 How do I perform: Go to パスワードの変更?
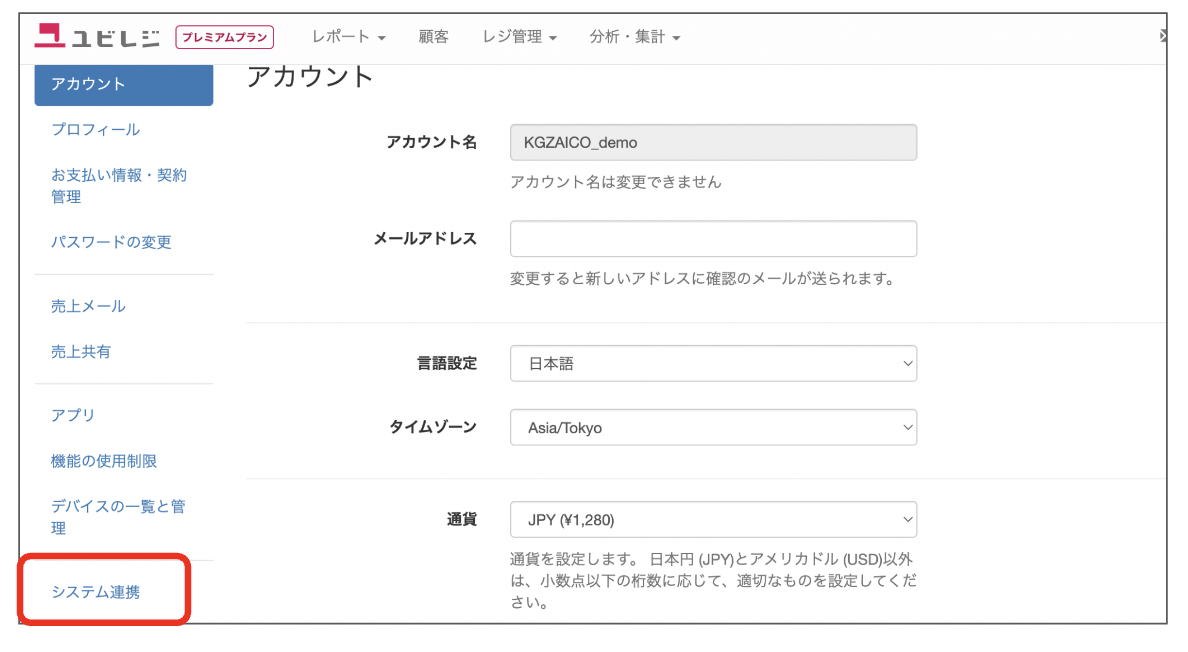point(111,242)
